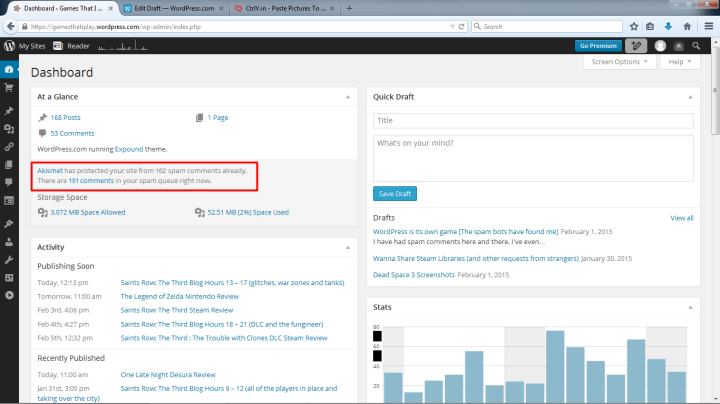Open the 168 Posts link
Image resolution: width=720 pixels, height=404 pixels.
pyautogui.click(x=65, y=118)
